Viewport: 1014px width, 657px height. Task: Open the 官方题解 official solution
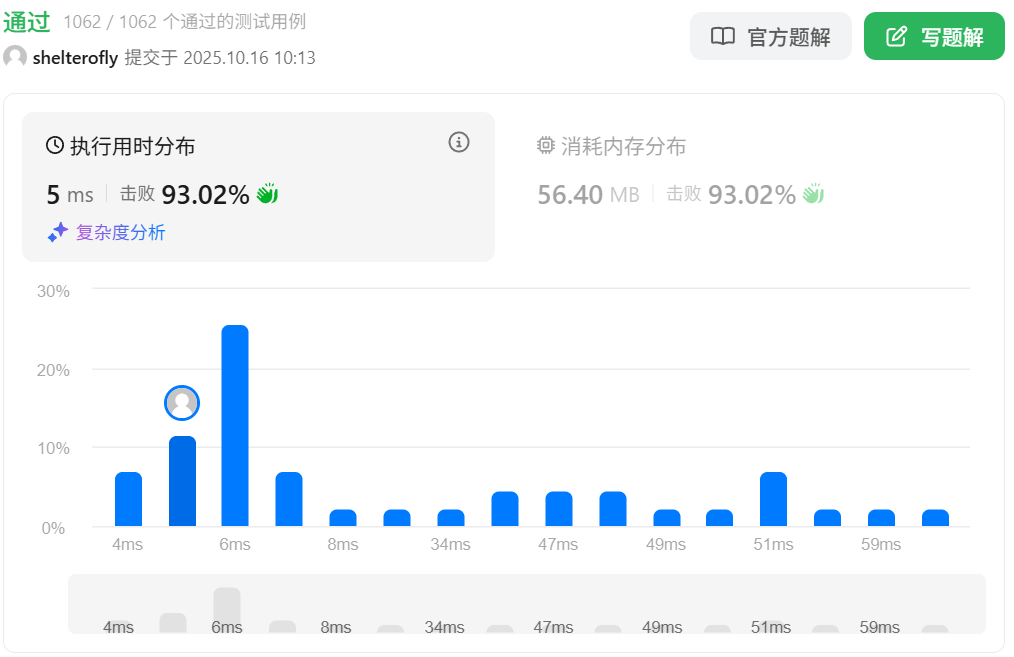(770, 37)
